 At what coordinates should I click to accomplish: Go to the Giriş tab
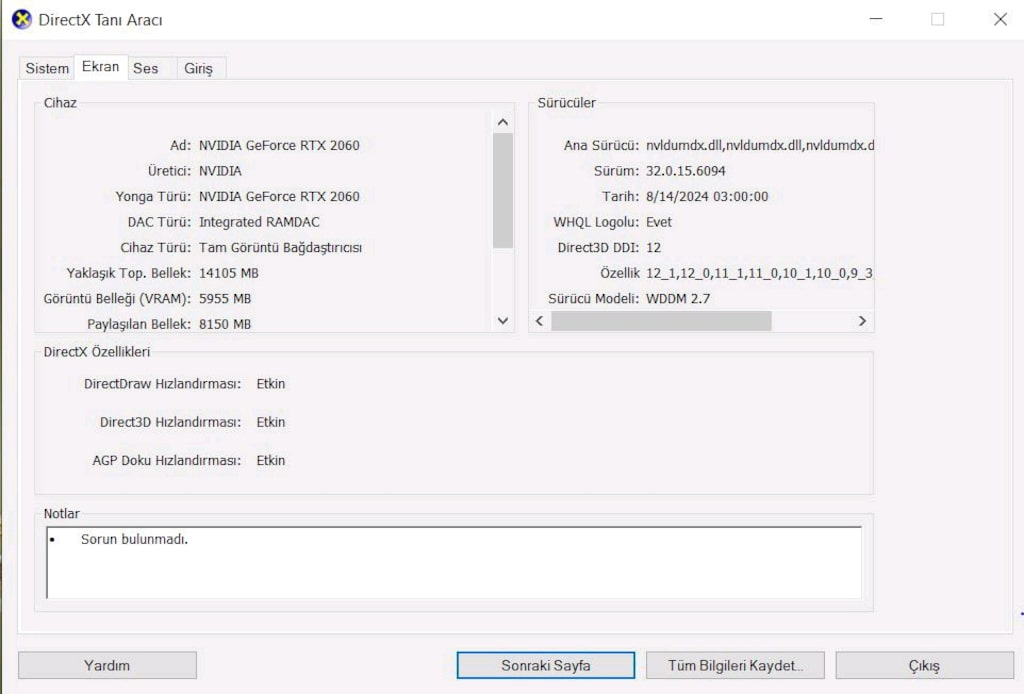click(199, 68)
